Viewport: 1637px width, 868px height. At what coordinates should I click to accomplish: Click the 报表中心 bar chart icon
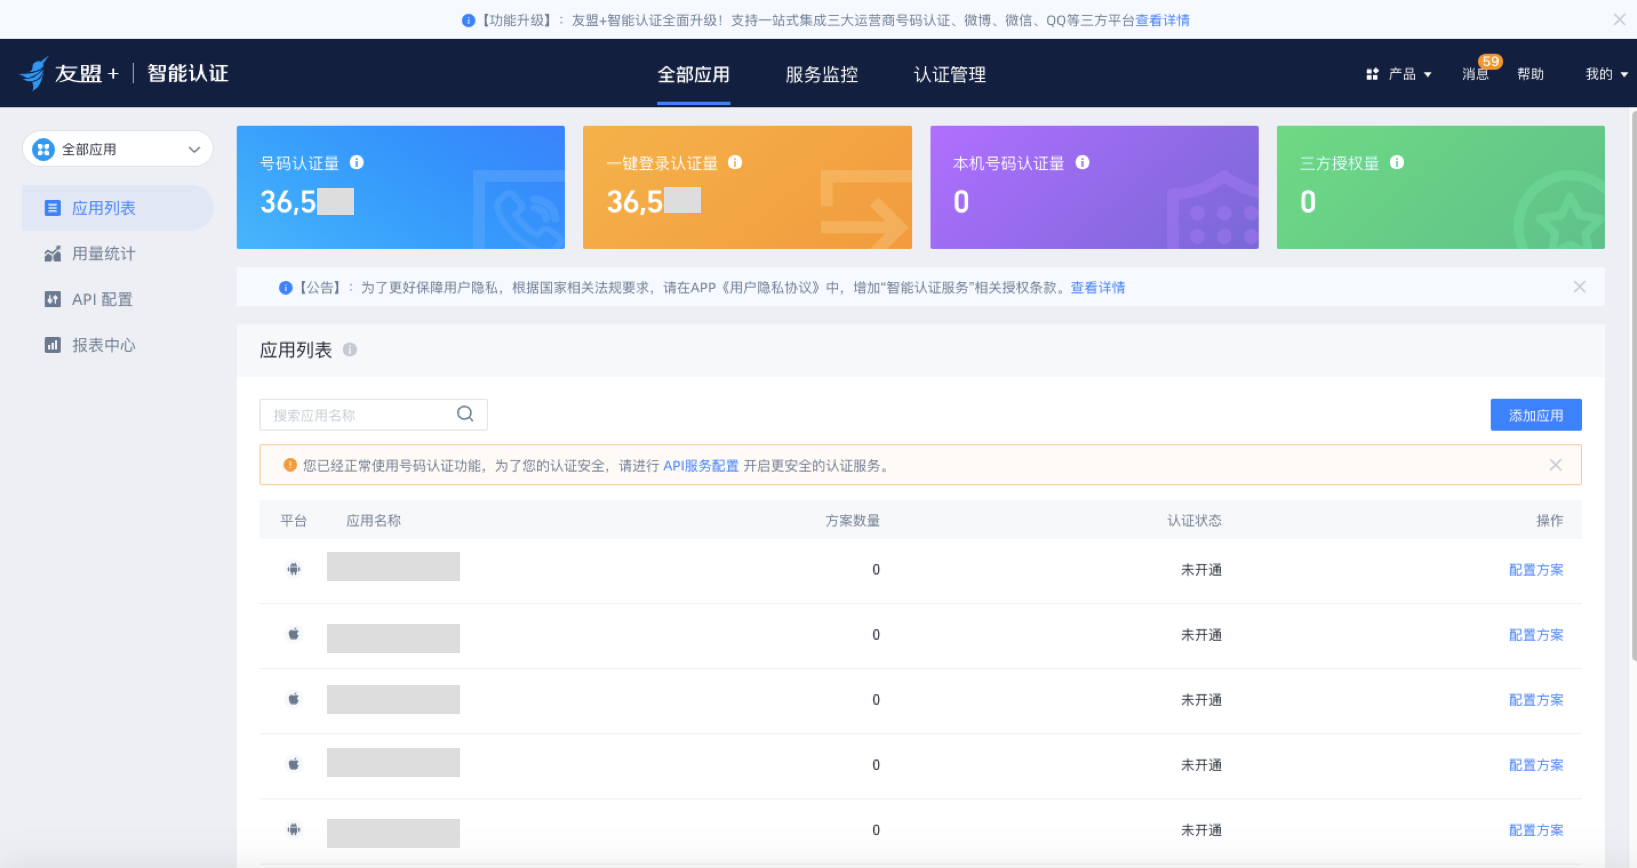(53, 345)
